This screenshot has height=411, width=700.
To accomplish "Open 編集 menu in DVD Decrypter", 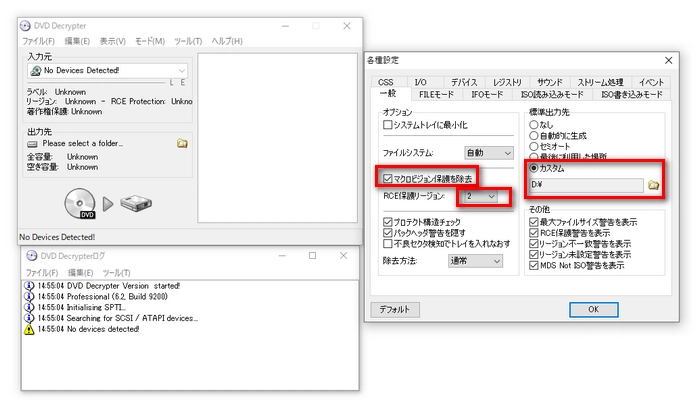I will coord(77,41).
